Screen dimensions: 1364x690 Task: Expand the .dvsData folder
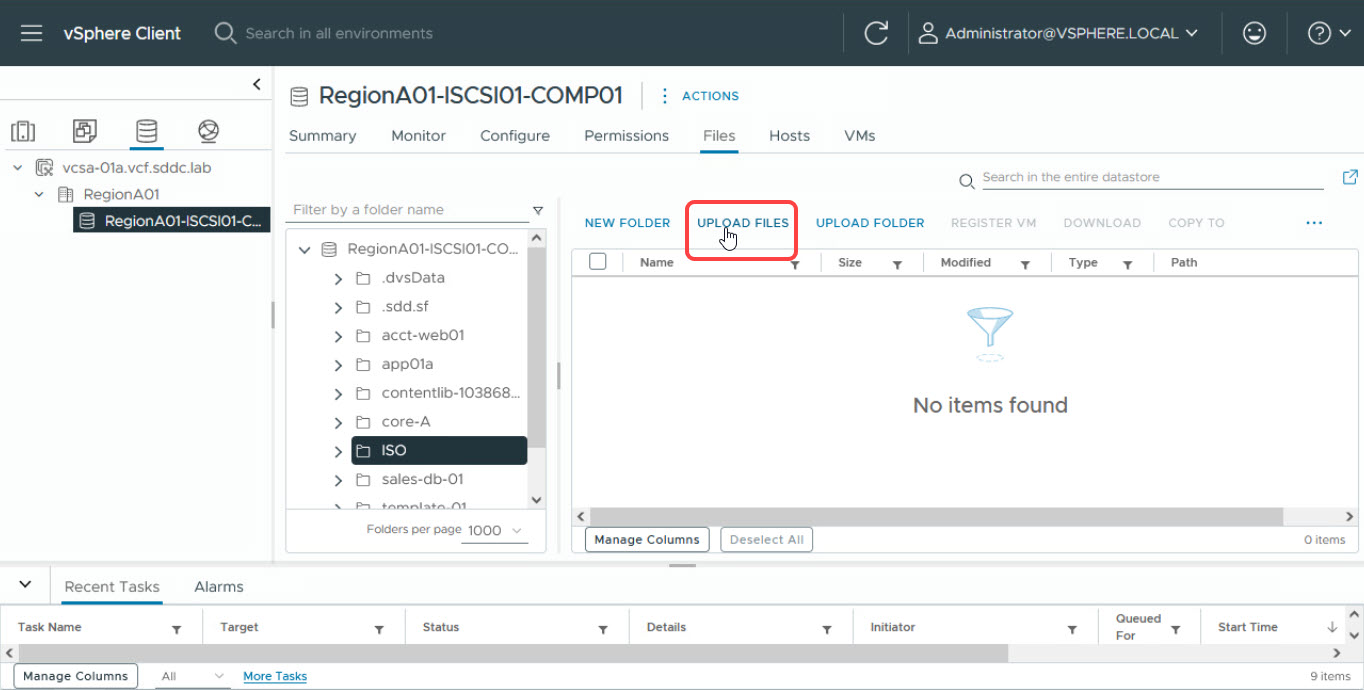pos(339,278)
